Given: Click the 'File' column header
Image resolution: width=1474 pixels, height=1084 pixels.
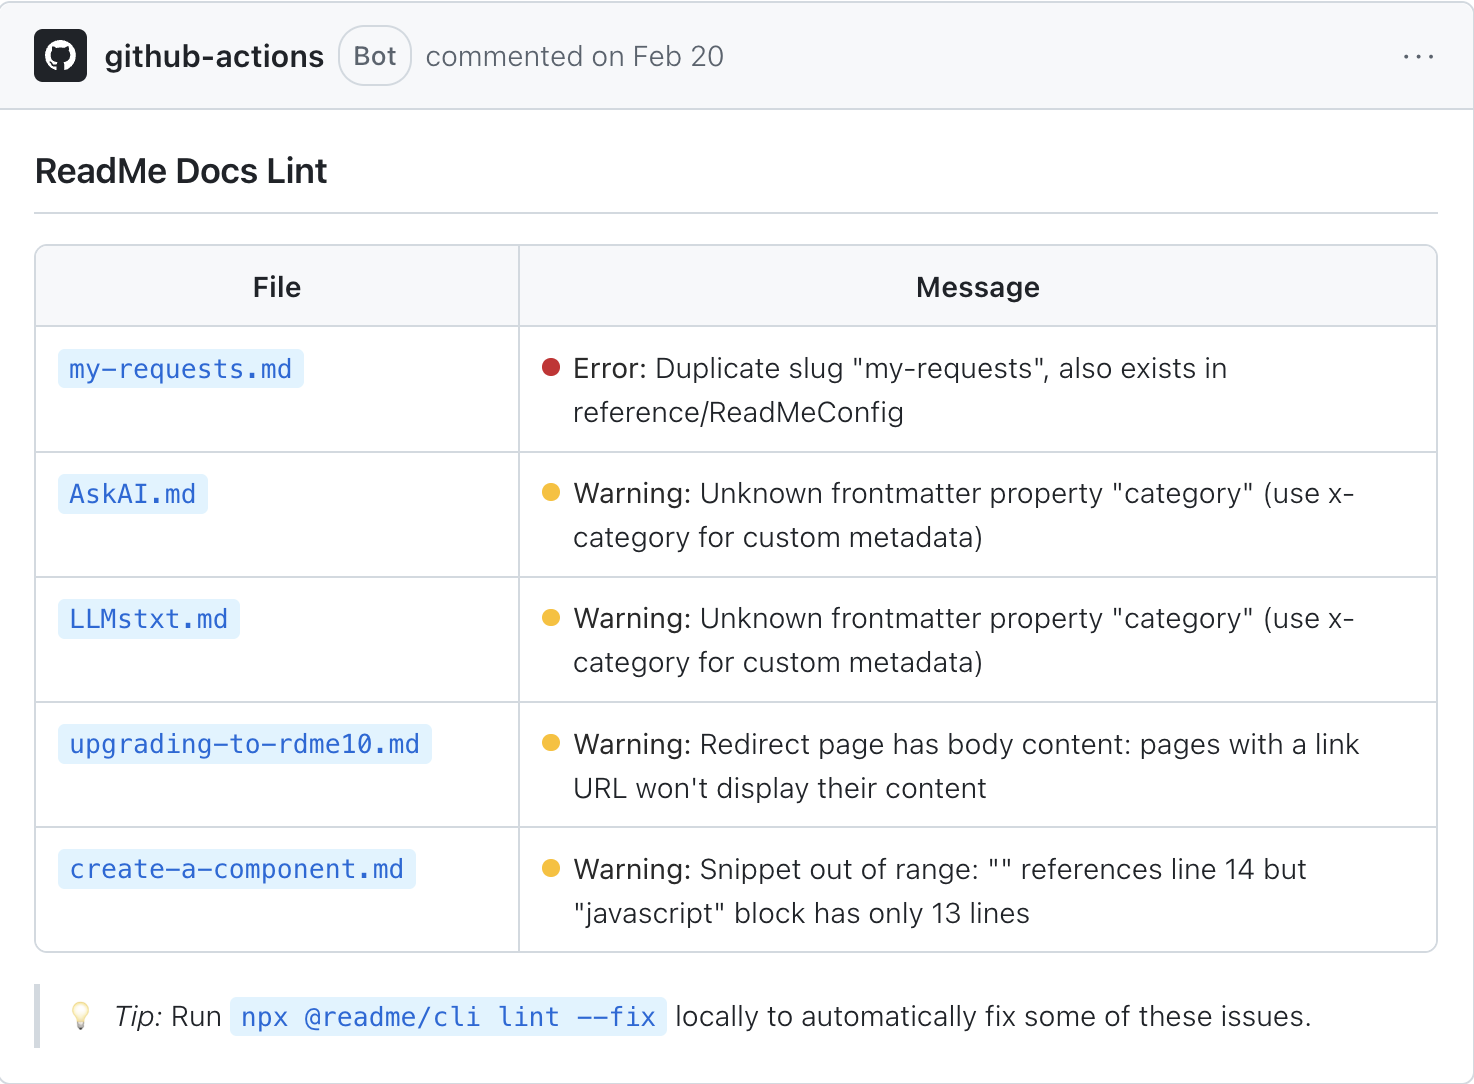Looking at the screenshot, I should [277, 287].
